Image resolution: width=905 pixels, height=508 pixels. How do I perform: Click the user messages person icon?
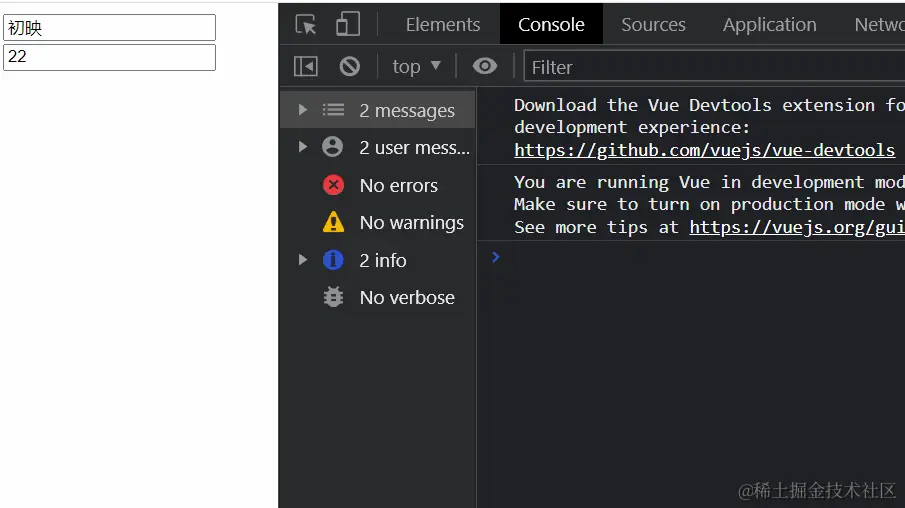coord(332,147)
